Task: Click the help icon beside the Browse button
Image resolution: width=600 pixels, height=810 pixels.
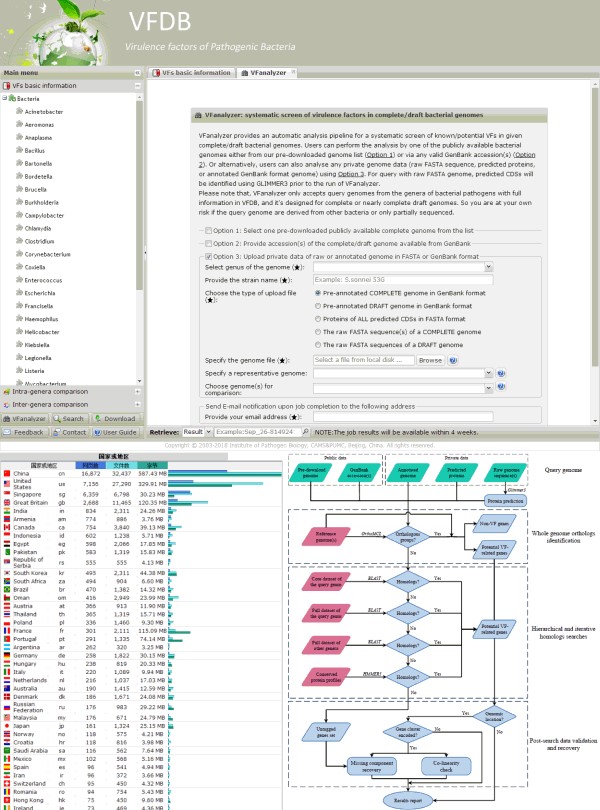Action: coord(453,359)
